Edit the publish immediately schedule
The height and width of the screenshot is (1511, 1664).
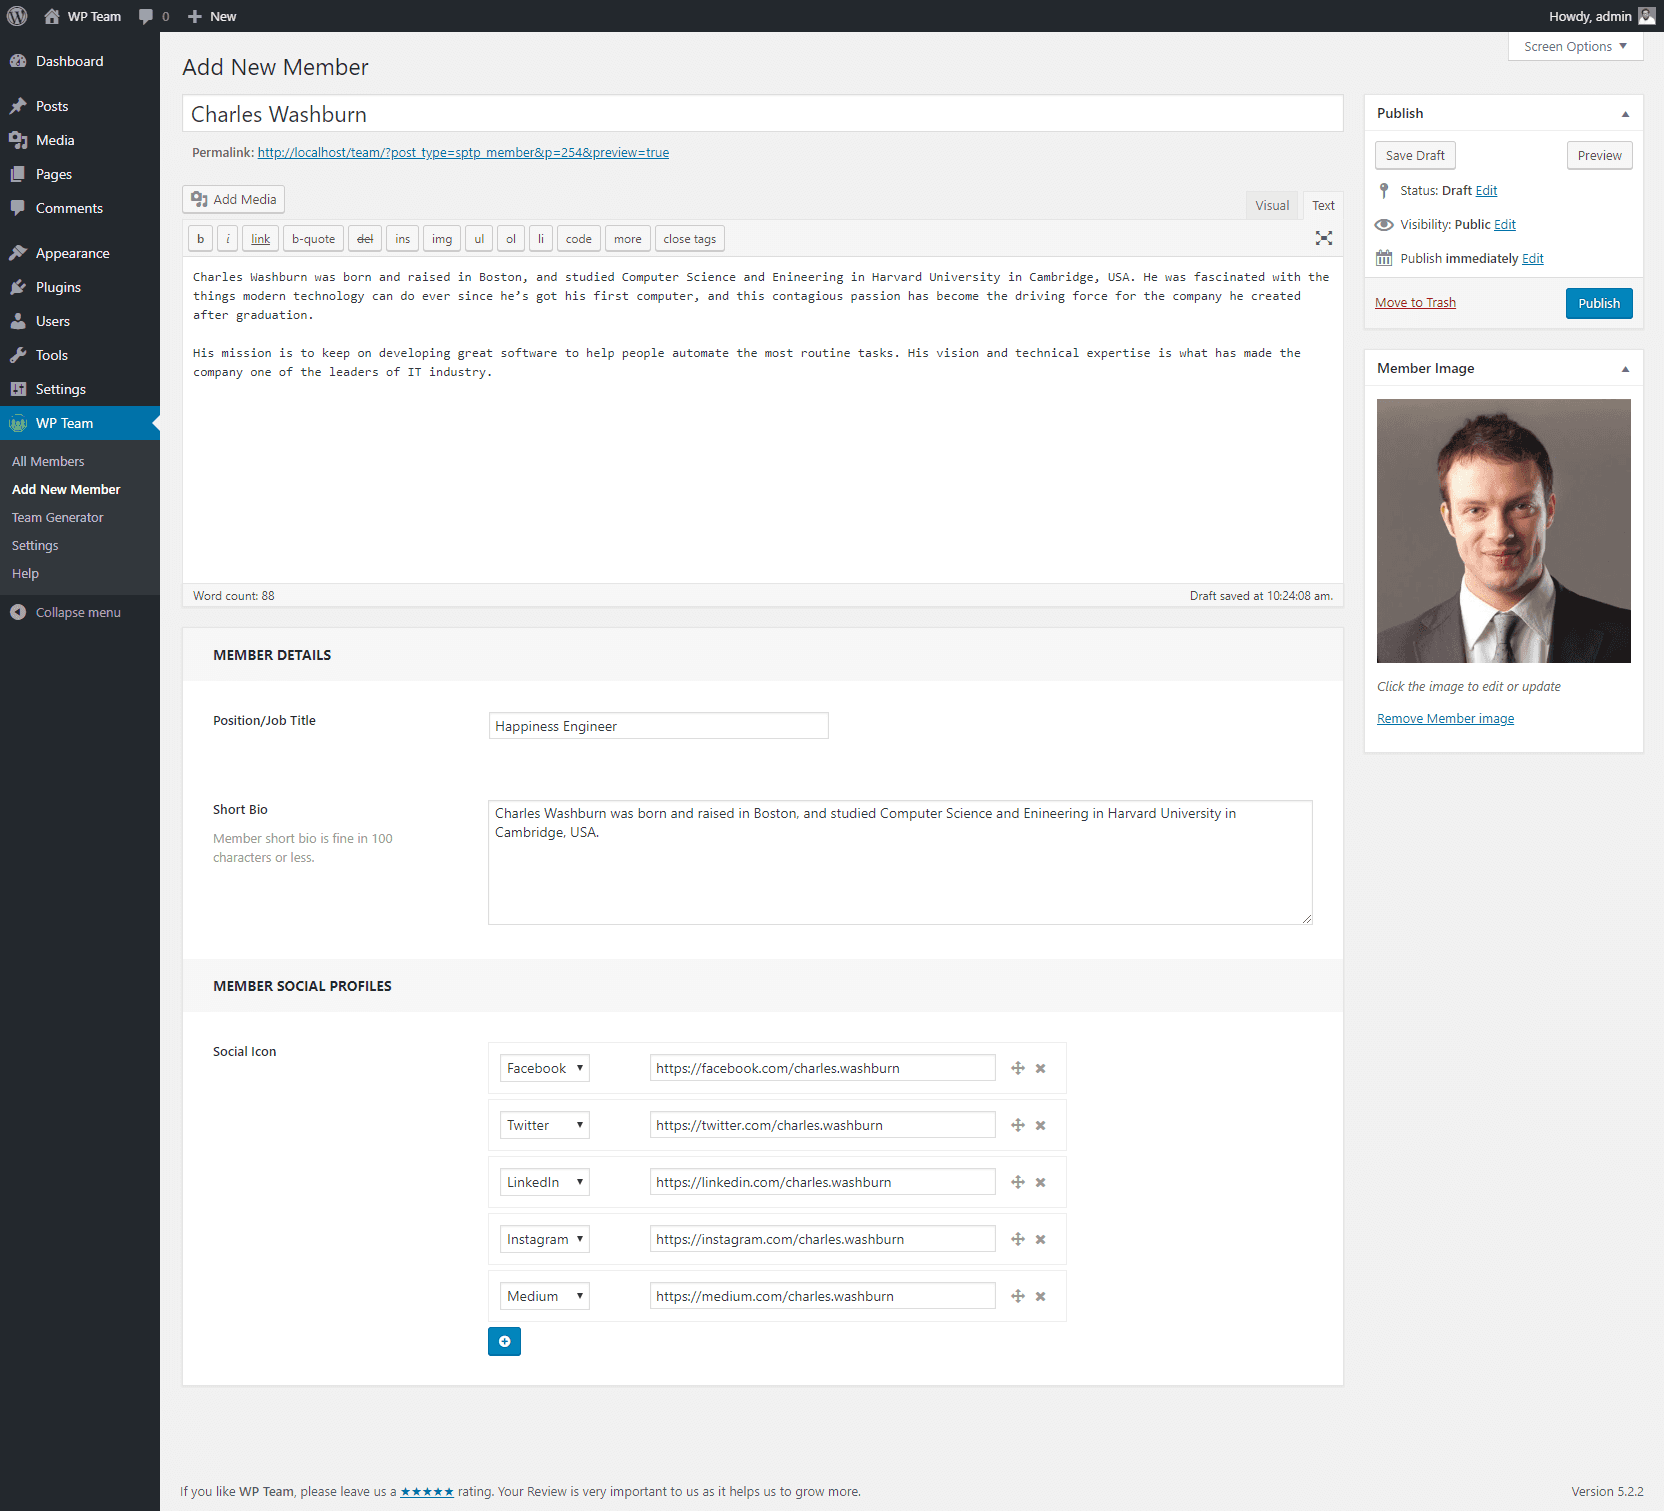1533,258
